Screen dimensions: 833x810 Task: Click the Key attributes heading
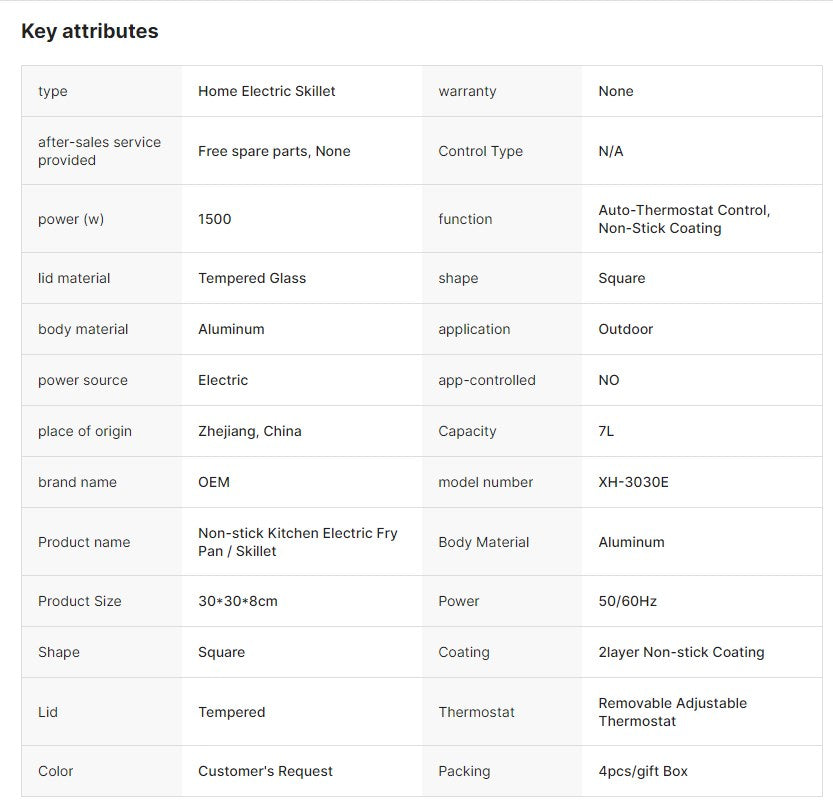(x=90, y=31)
